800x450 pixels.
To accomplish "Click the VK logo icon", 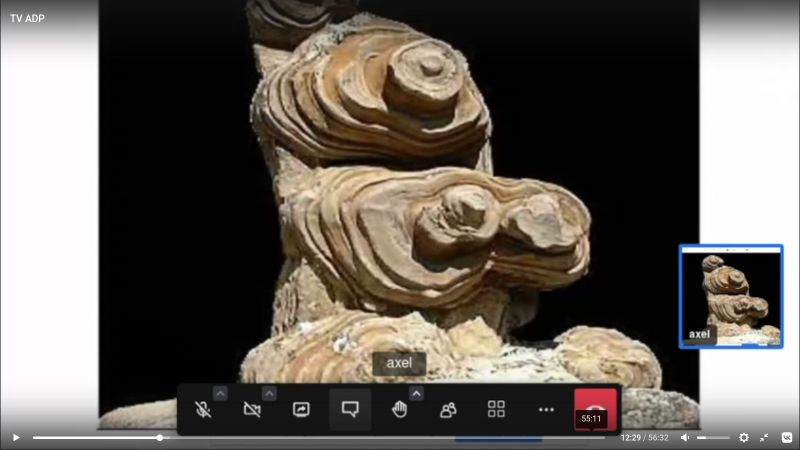I will coord(787,437).
